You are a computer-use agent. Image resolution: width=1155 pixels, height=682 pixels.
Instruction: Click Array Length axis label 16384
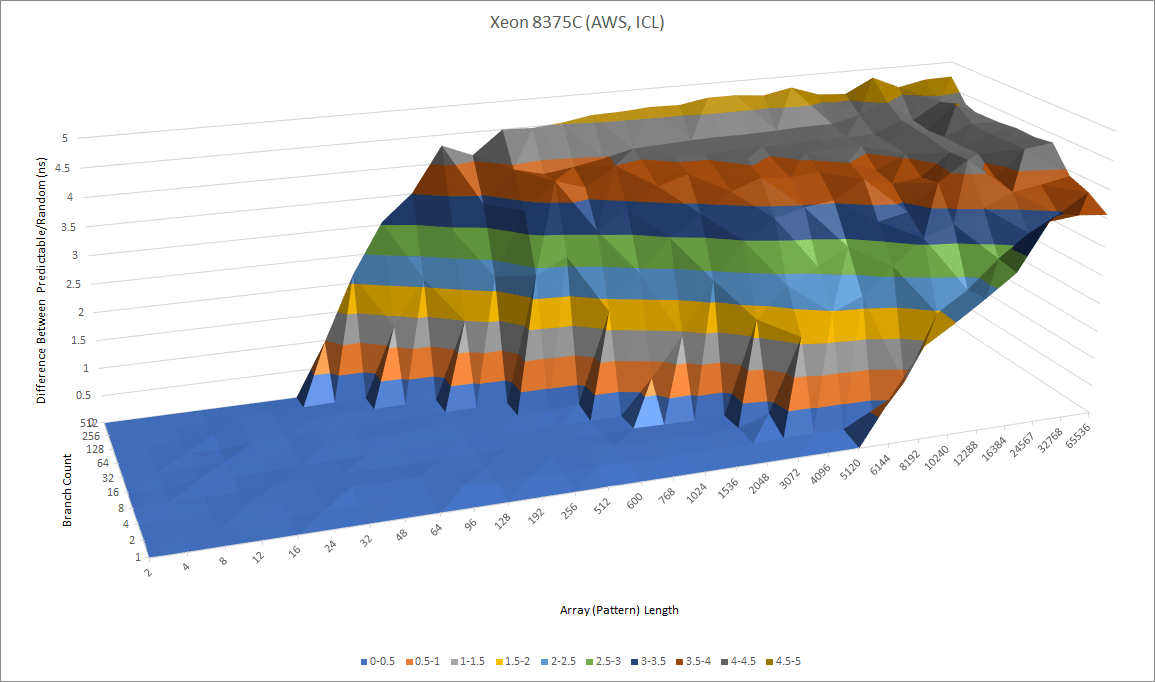coord(994,449)
